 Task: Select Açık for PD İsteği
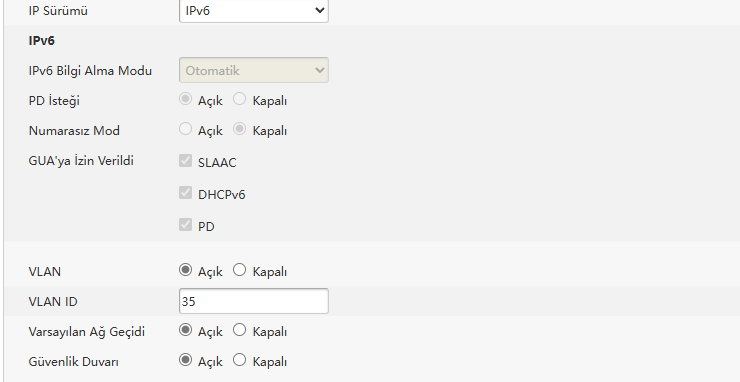pos(185,99)
